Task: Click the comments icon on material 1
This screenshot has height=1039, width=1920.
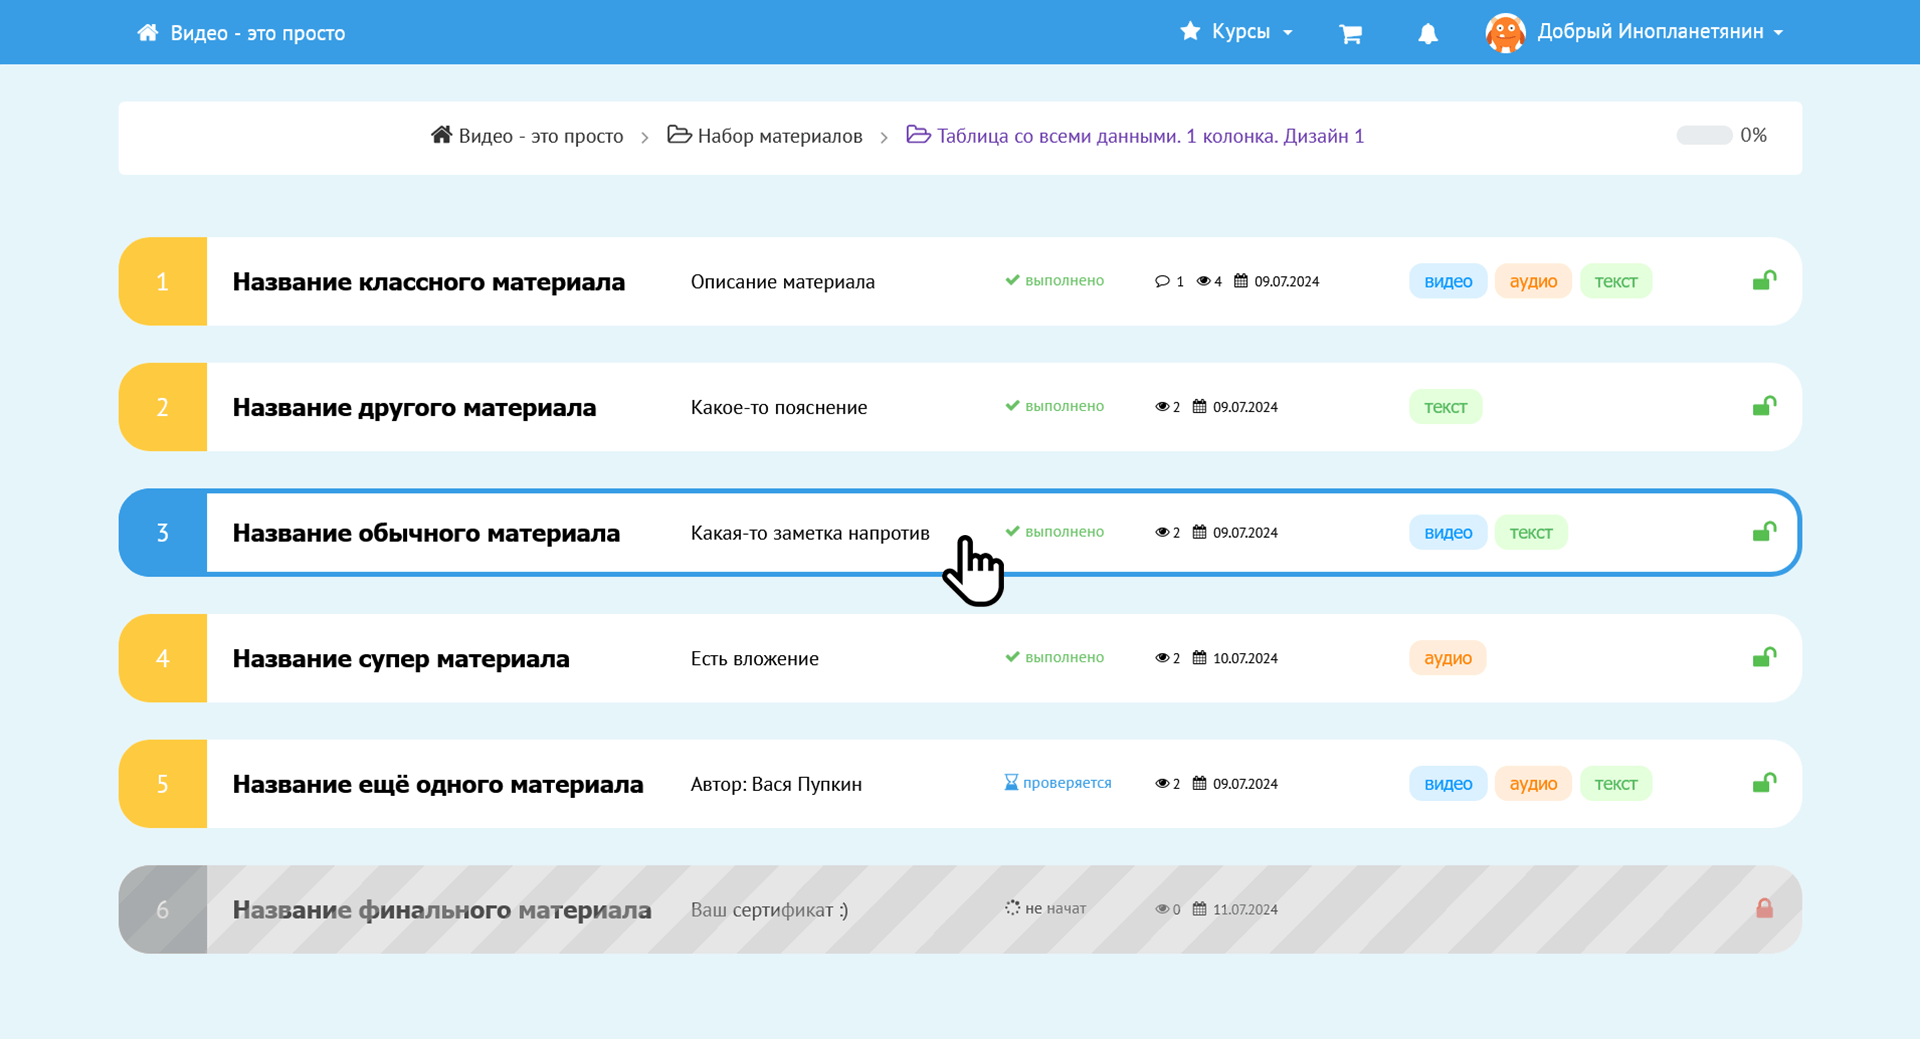Action: [x=1162, y=282]
